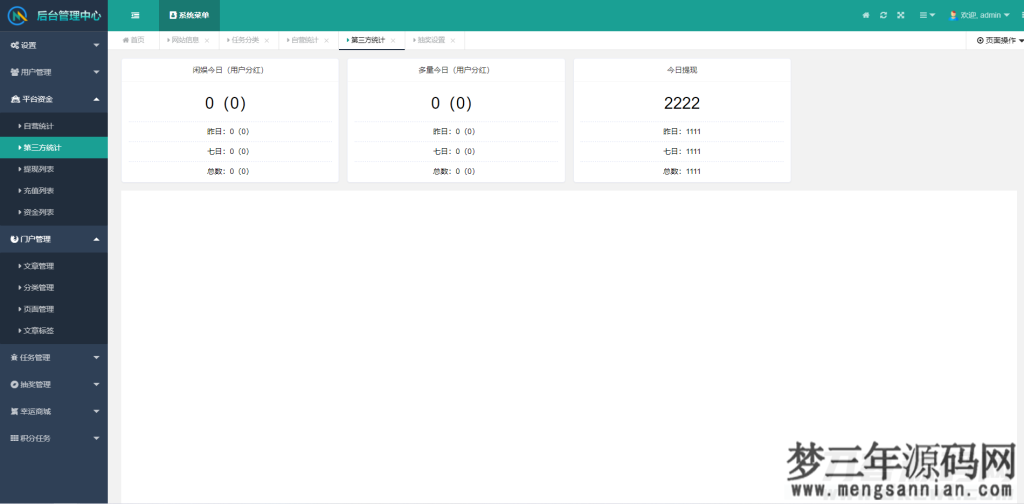Screen dimensions: 1024x504
Task: Click the 后台管理中心 logo icon
Action: click(18, 15)
